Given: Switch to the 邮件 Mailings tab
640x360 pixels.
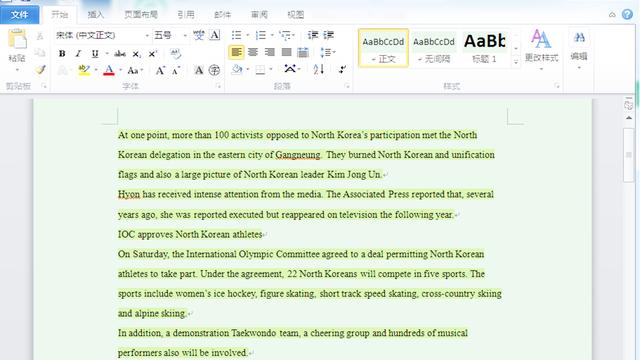Looking at the screenshot, I should [222, 15].
